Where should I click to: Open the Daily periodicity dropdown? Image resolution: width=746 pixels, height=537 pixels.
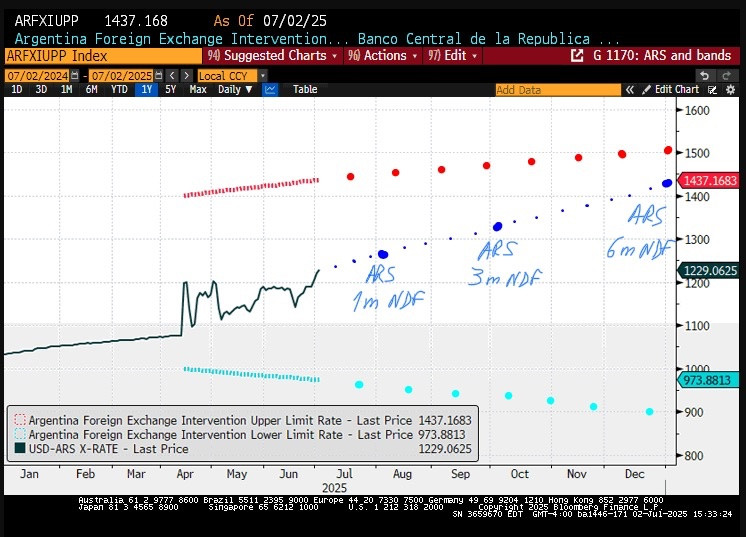tap(235, 89)
